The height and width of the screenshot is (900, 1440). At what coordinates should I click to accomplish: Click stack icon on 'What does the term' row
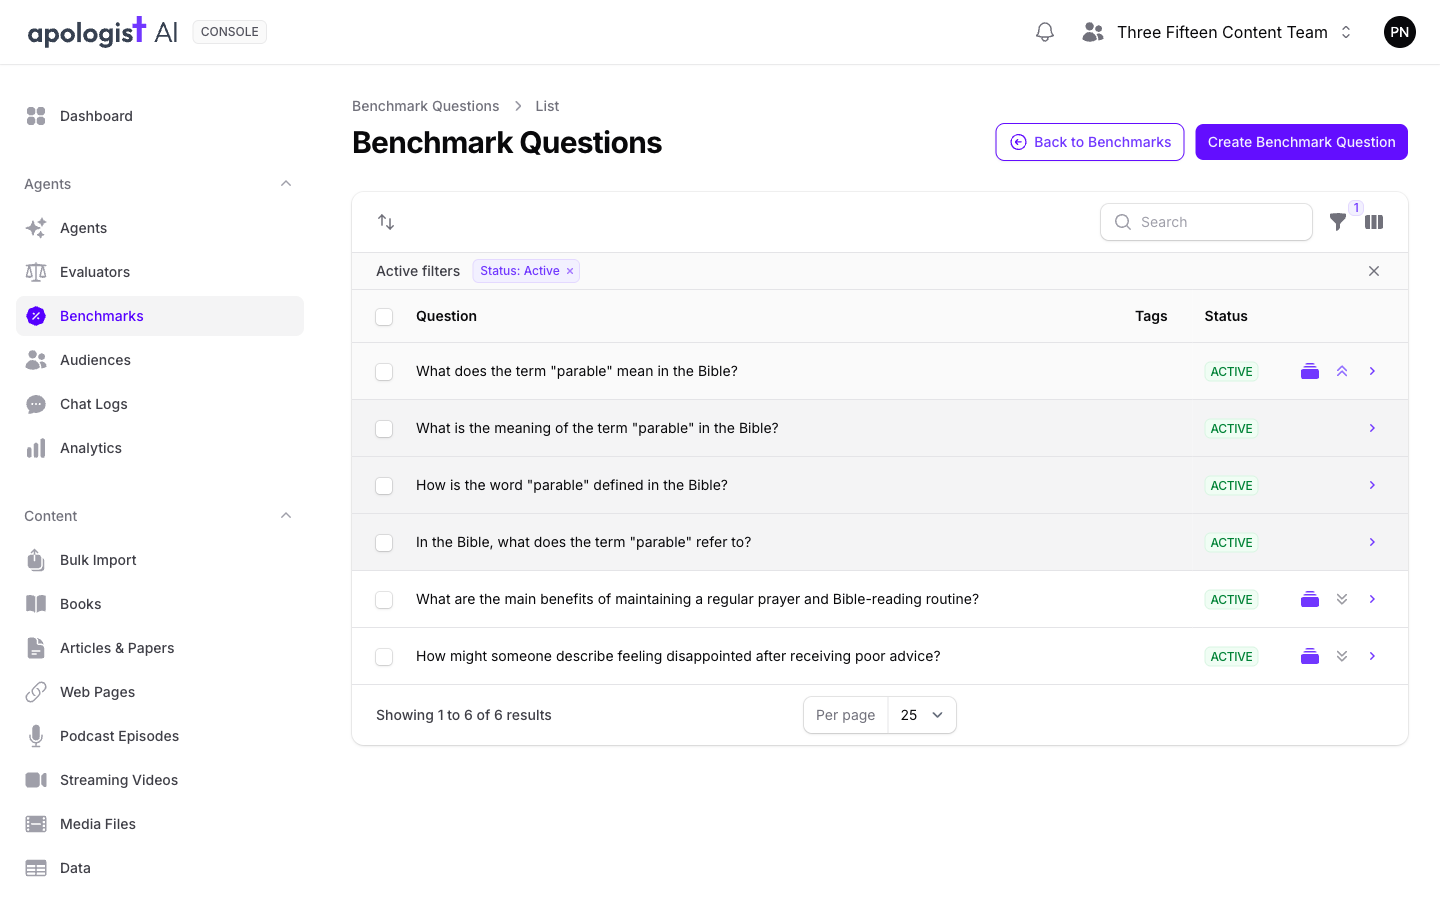point(1310,371)
